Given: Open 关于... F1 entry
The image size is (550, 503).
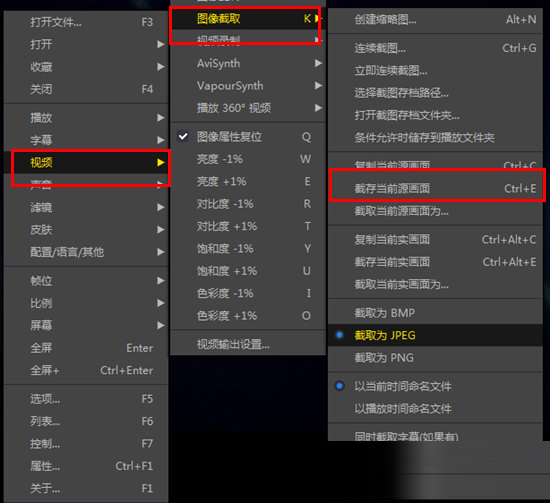Looking at the screenshot, I should [x=86, y=488].
